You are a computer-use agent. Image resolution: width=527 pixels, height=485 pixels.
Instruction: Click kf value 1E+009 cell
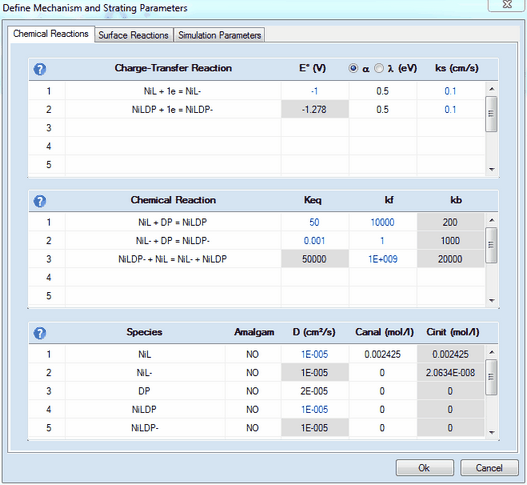[383, 259]
